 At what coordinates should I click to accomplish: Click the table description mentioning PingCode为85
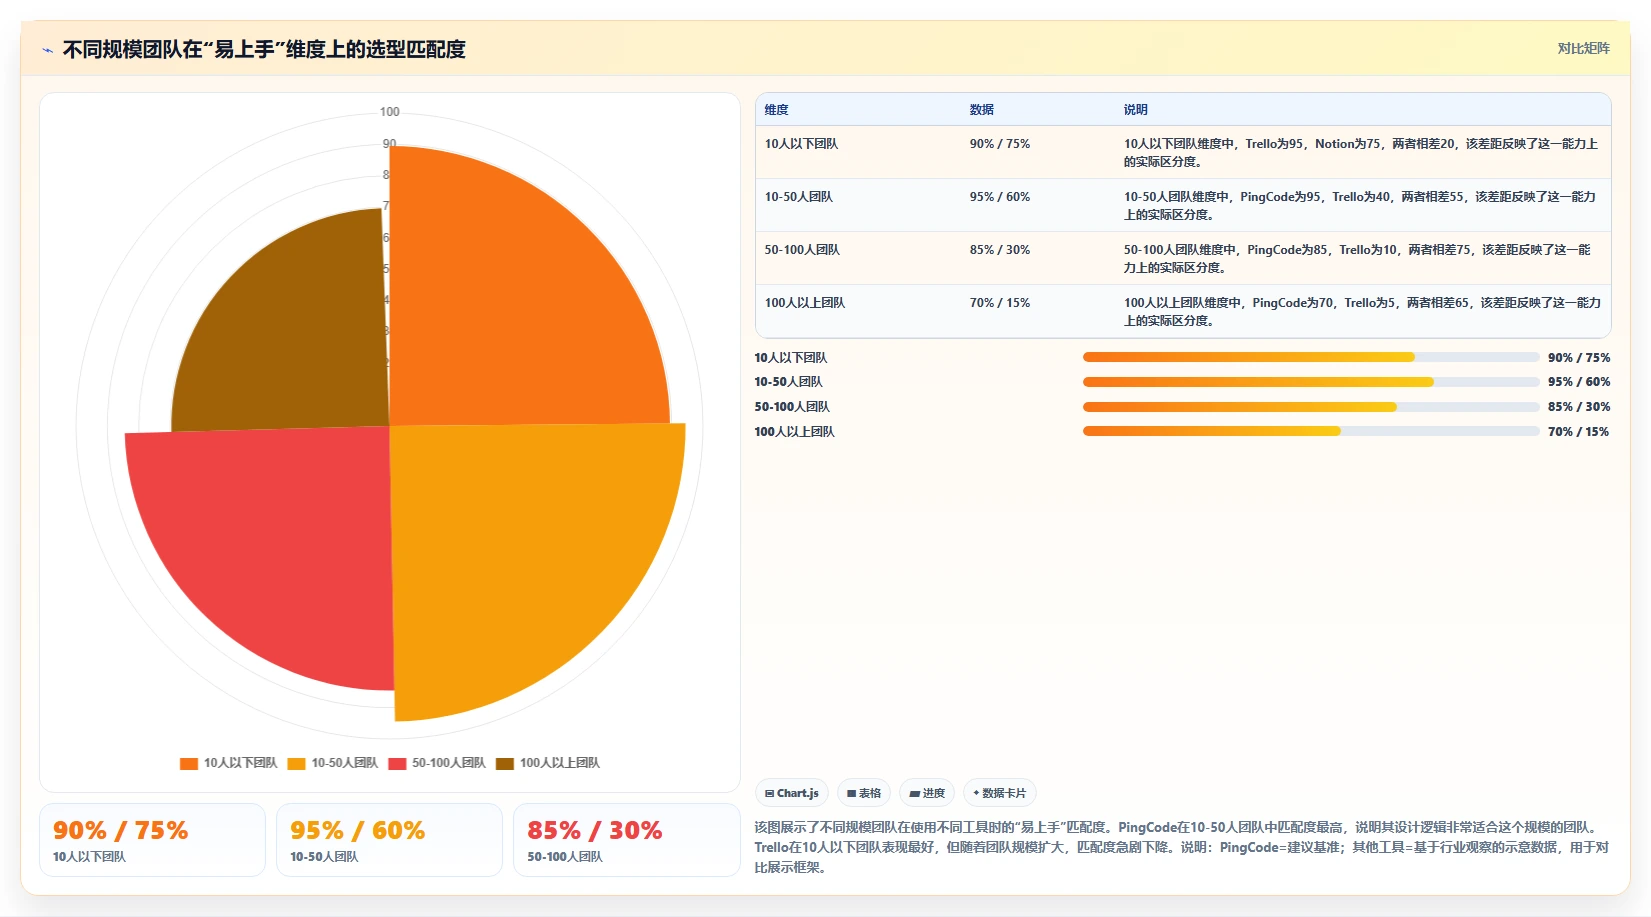point(1358,259)
